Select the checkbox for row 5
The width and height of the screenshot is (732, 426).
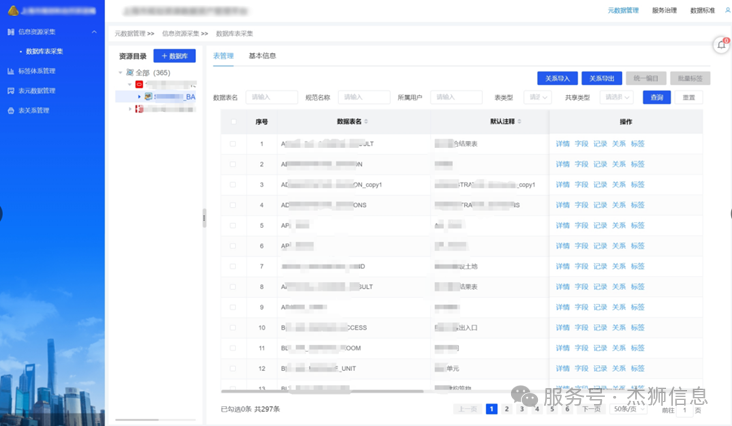coord(234,226)
